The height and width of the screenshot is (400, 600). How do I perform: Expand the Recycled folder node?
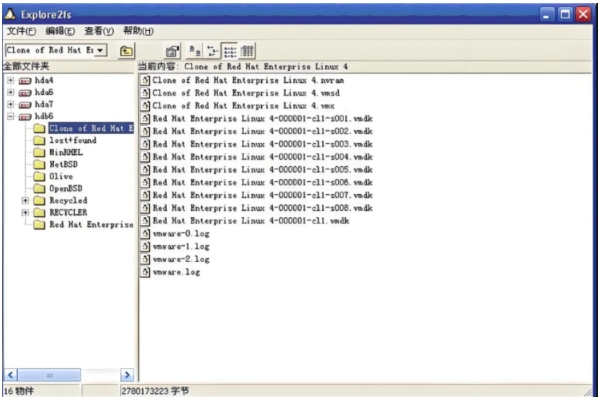coord(24,200)
